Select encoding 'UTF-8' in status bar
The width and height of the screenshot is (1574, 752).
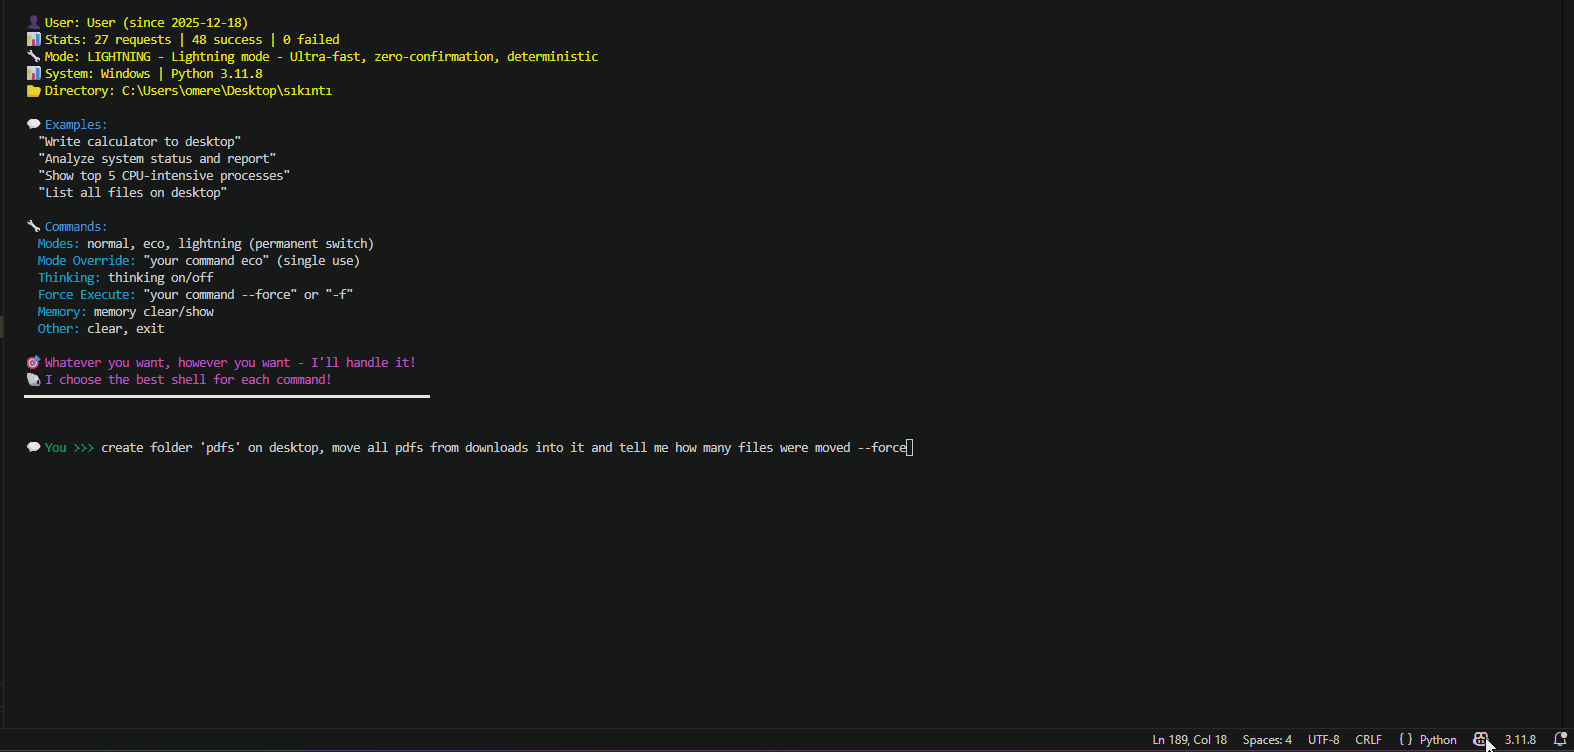tap(1323, 740)
